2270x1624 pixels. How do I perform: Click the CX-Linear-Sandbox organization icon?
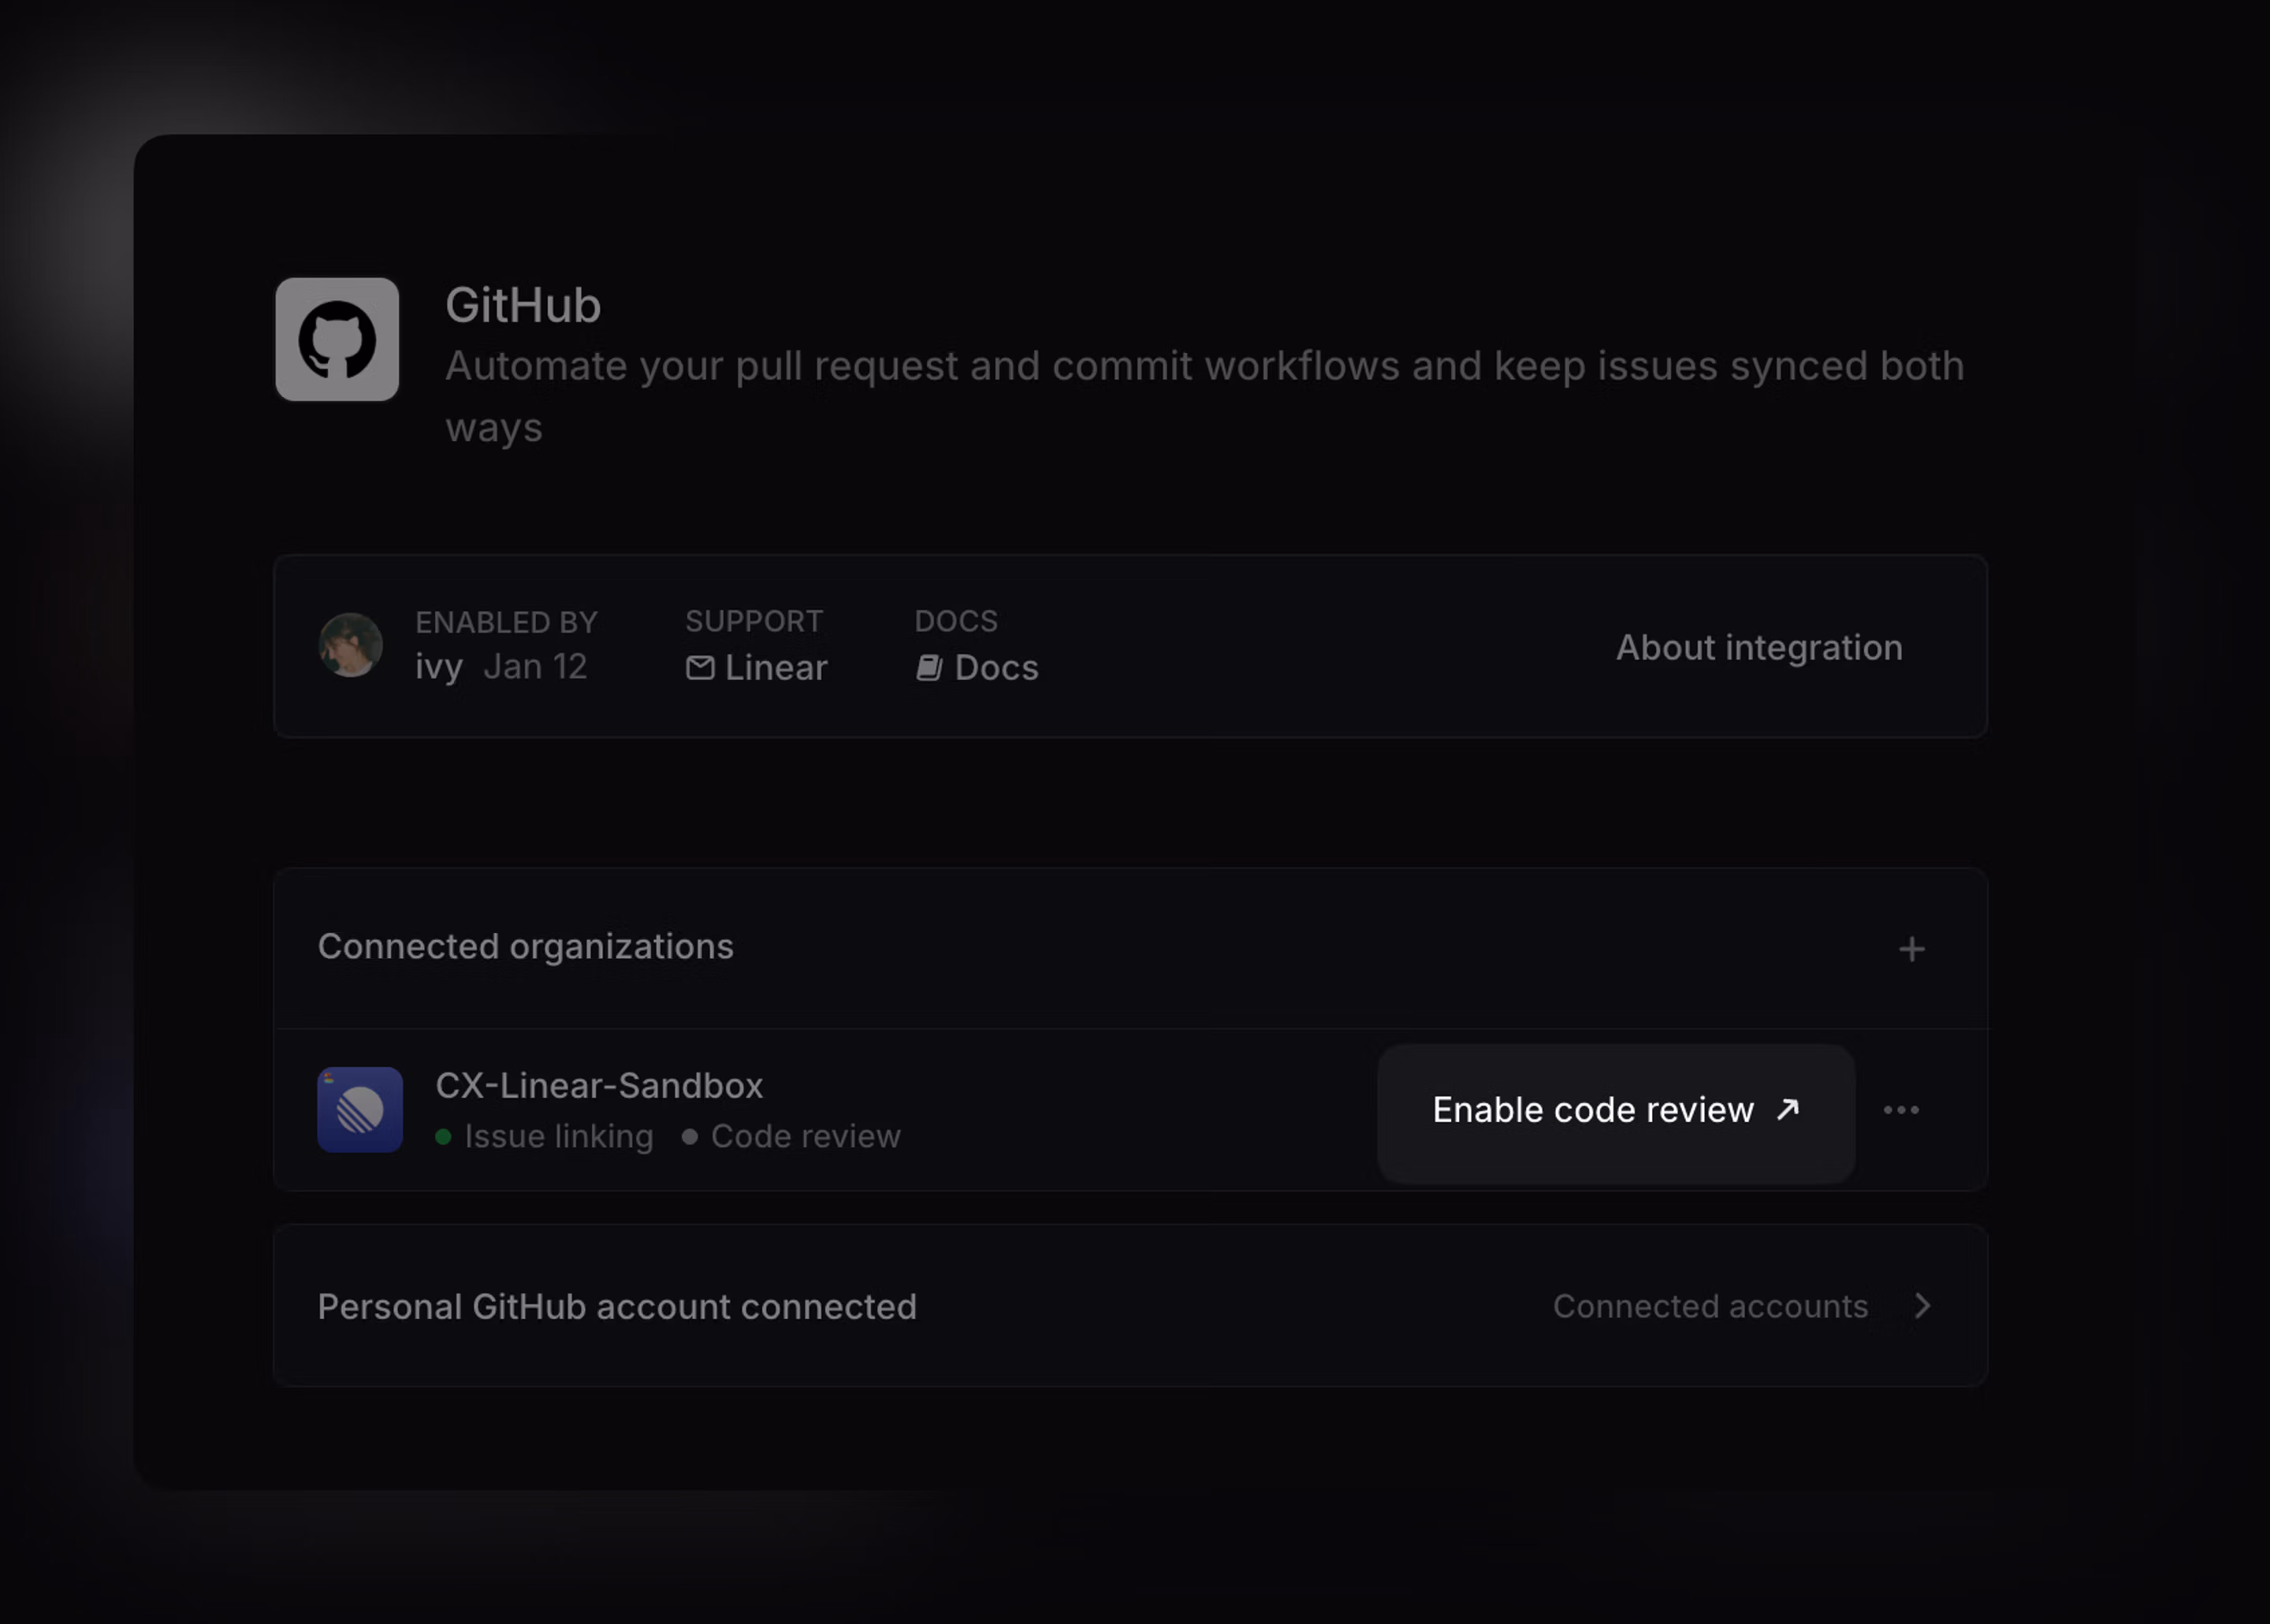click(360, 1109)
